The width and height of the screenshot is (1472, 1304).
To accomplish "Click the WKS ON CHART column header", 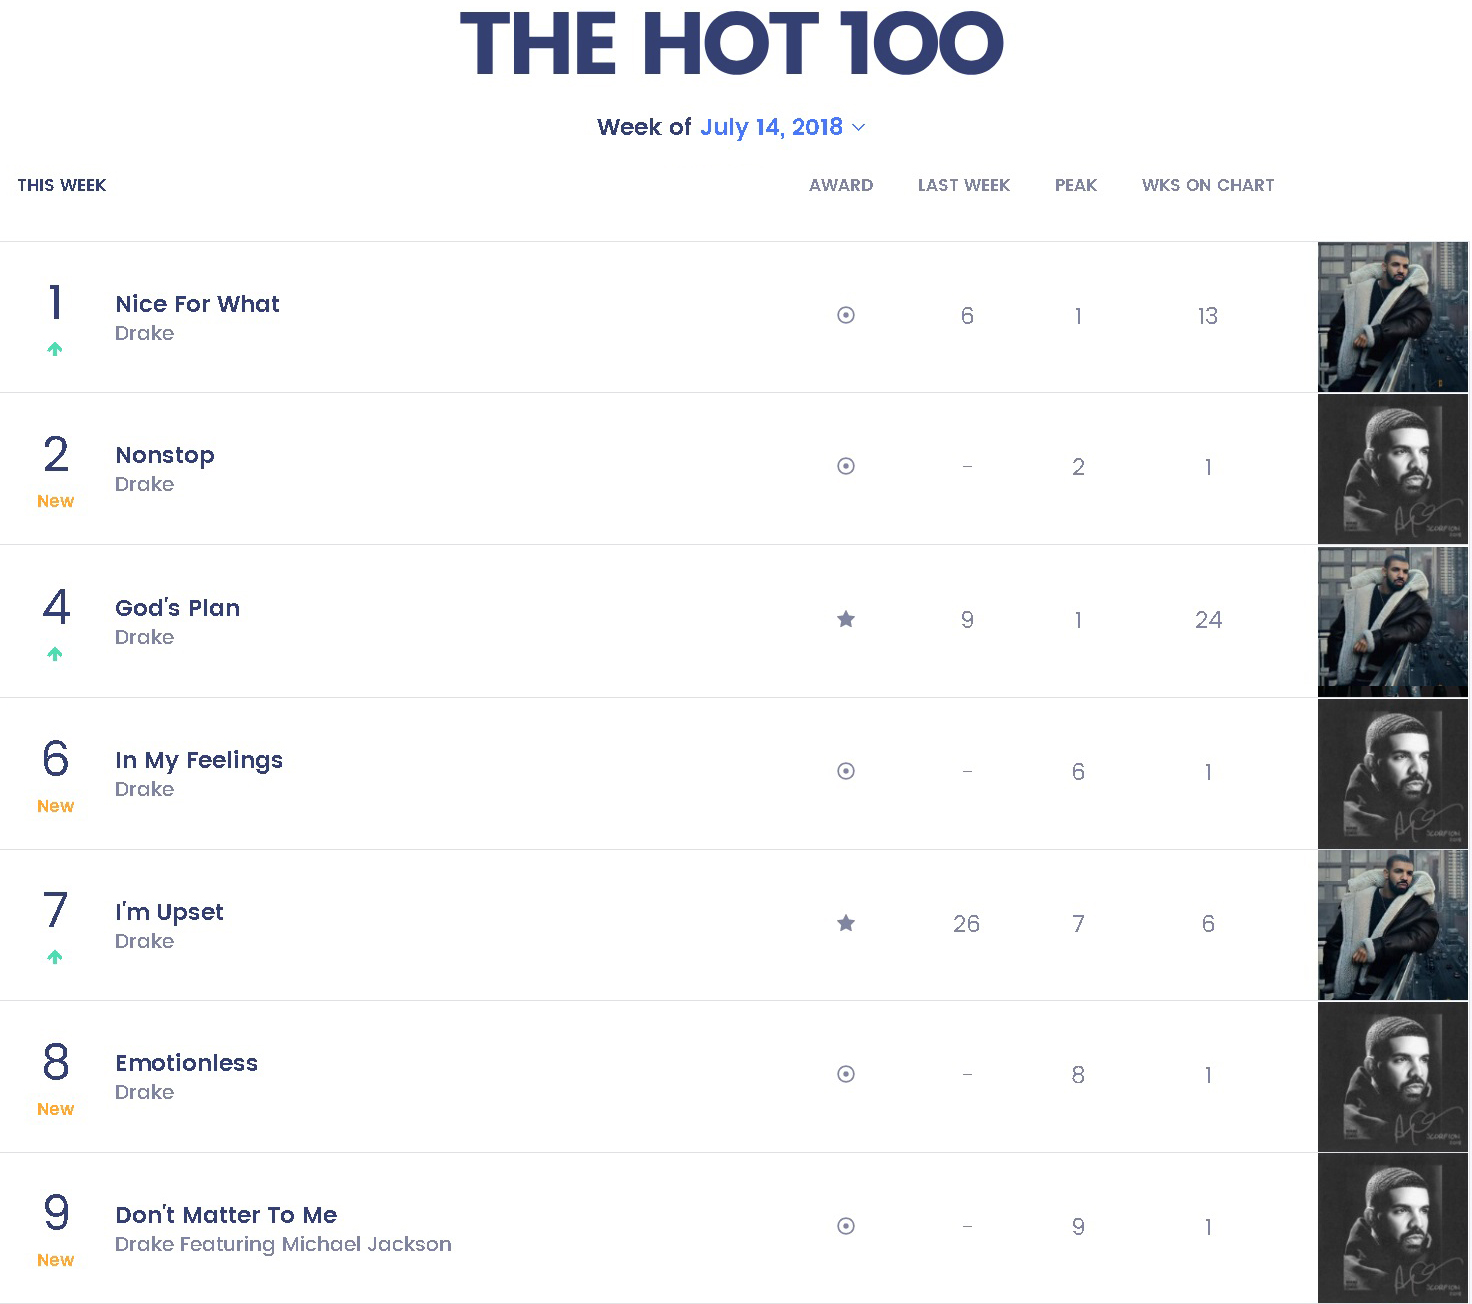I will coord(1208,185).
